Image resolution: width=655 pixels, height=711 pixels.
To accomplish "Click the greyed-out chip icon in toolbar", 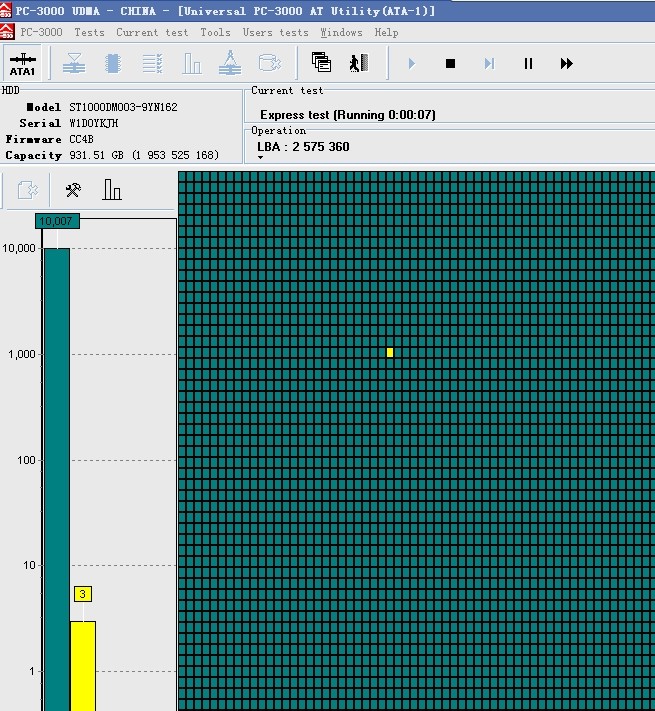I will 113,63.
